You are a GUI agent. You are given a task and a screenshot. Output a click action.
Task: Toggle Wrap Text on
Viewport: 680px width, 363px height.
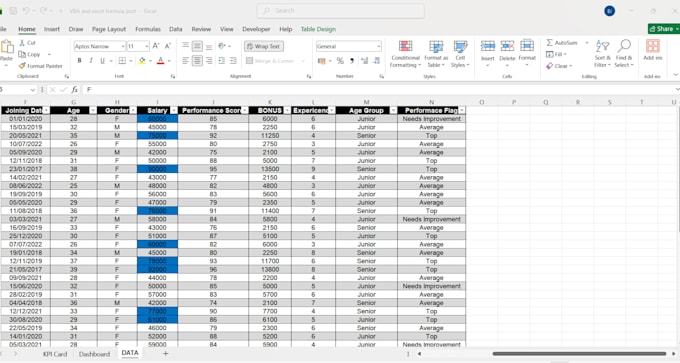pos(264,46)
